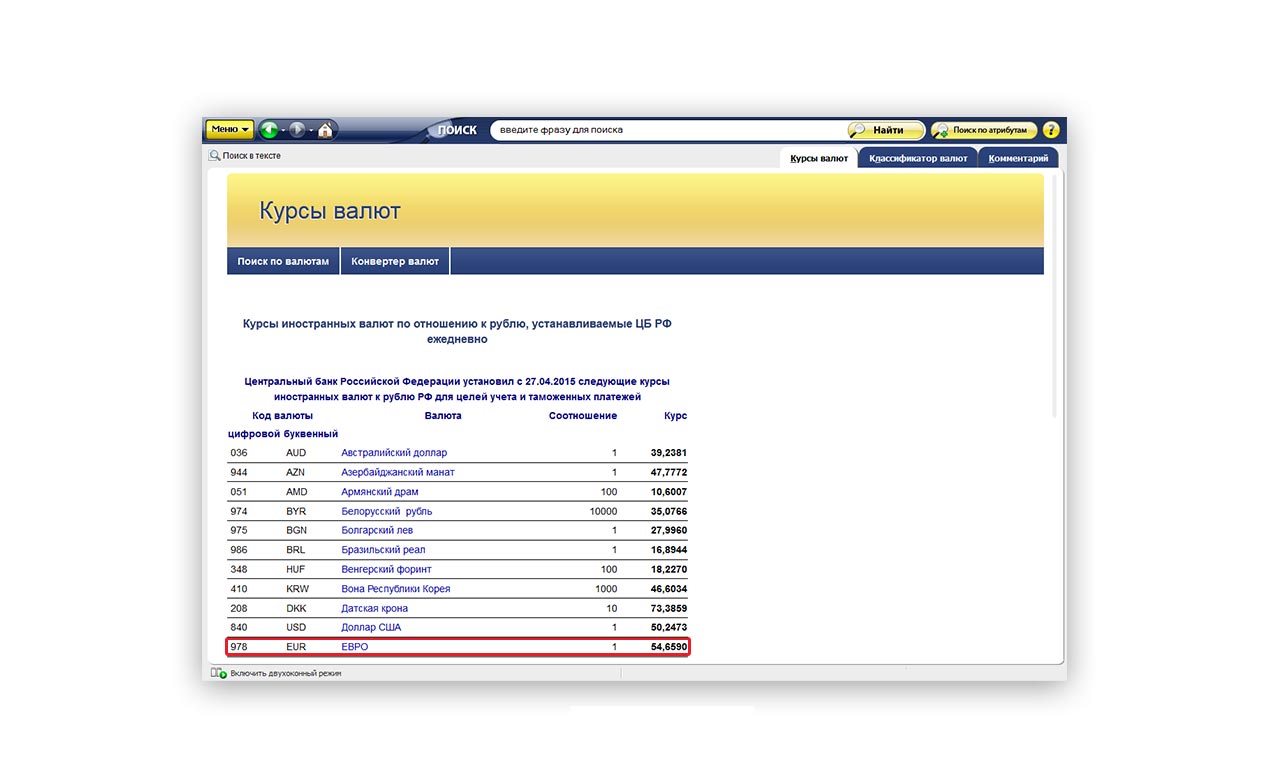Select the ratio value 10000
The image size is (1266, 781).
(603, 511)
